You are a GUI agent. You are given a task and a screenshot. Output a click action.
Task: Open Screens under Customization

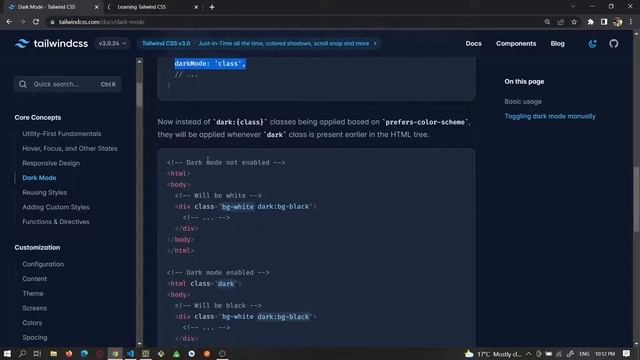(34, 309)
